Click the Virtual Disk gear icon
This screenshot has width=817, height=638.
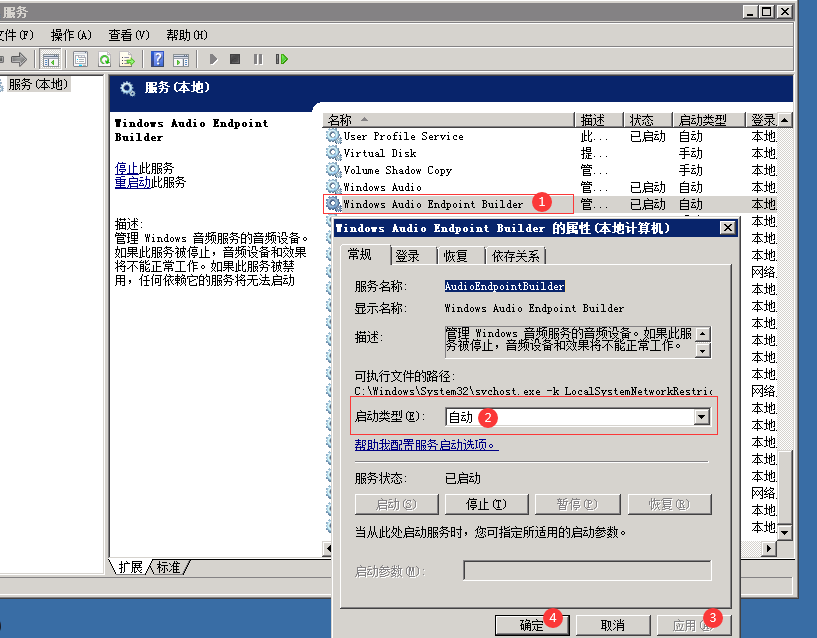(333, 153)
